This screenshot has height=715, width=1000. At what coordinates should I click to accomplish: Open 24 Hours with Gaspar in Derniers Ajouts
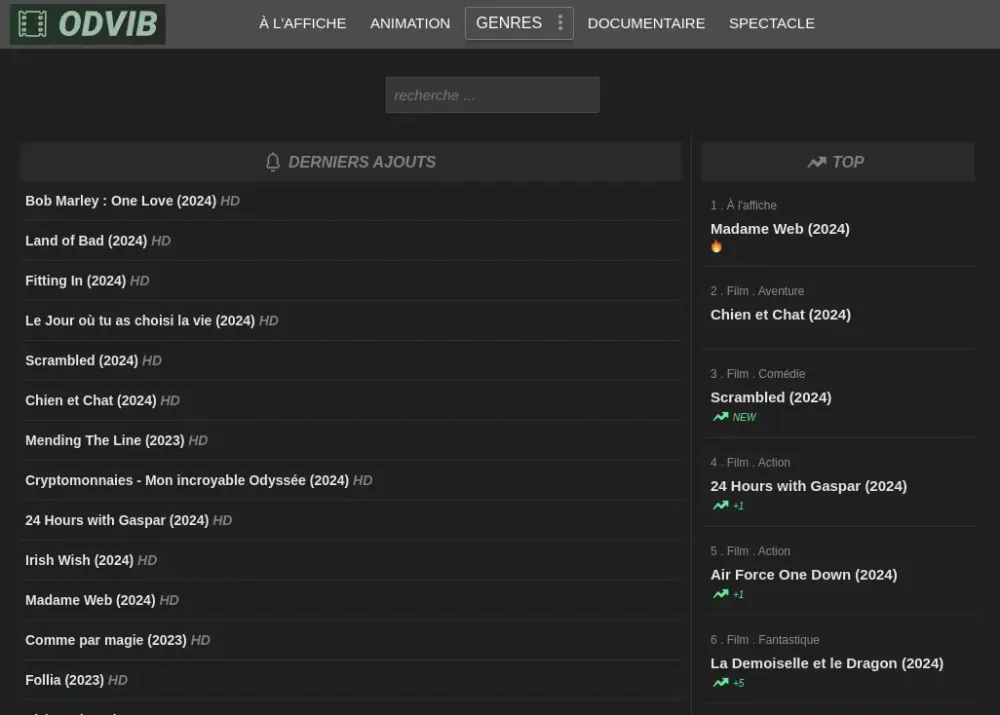point(117,520)
